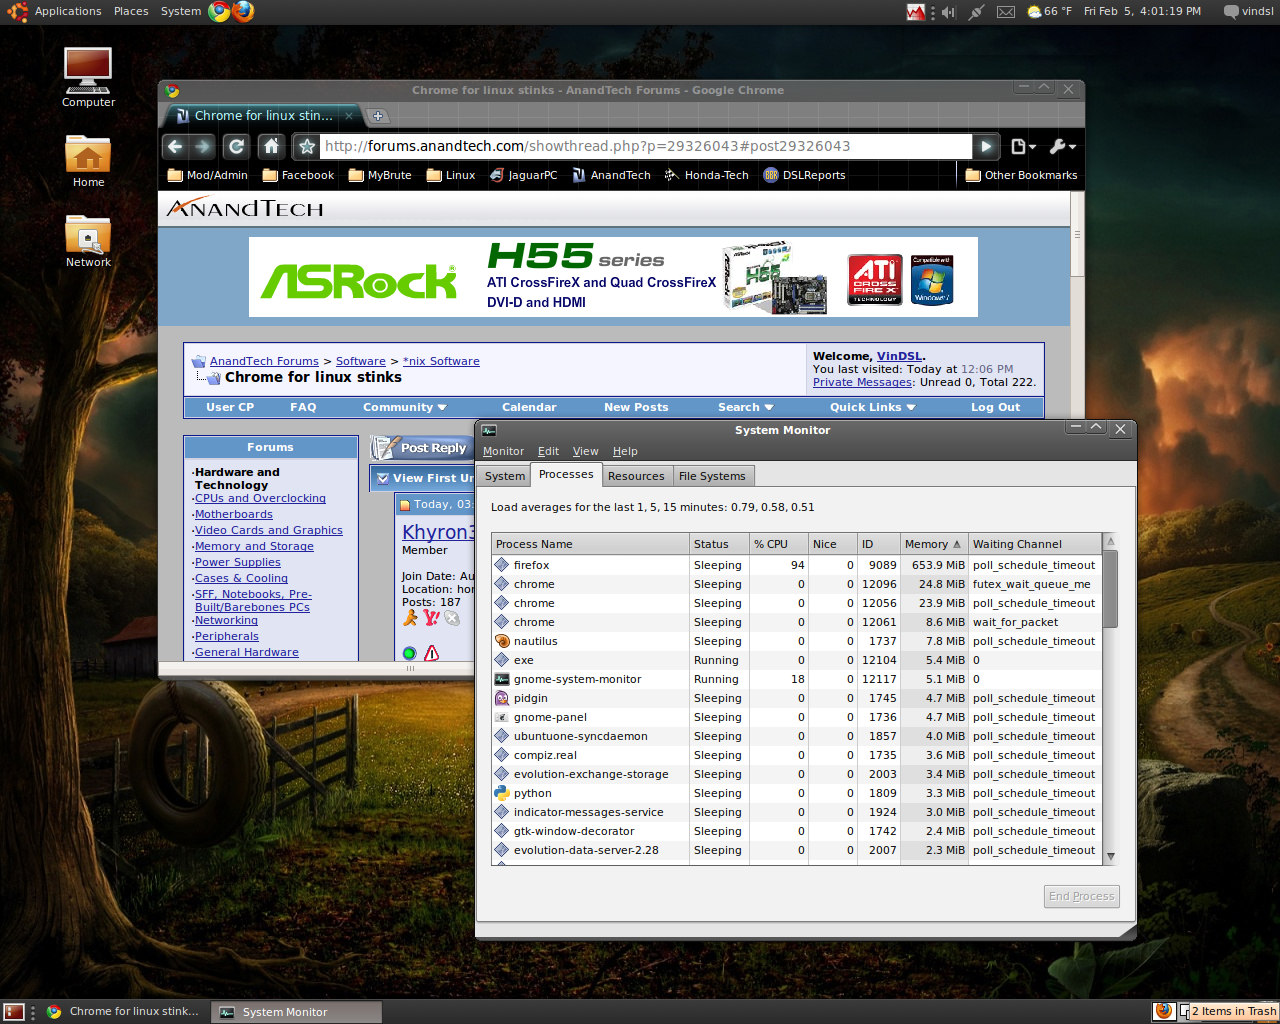This screenshot has height=1024, width=1280.
Task: Switch to System Monitor taskbar button
Action: point(297,1012)
